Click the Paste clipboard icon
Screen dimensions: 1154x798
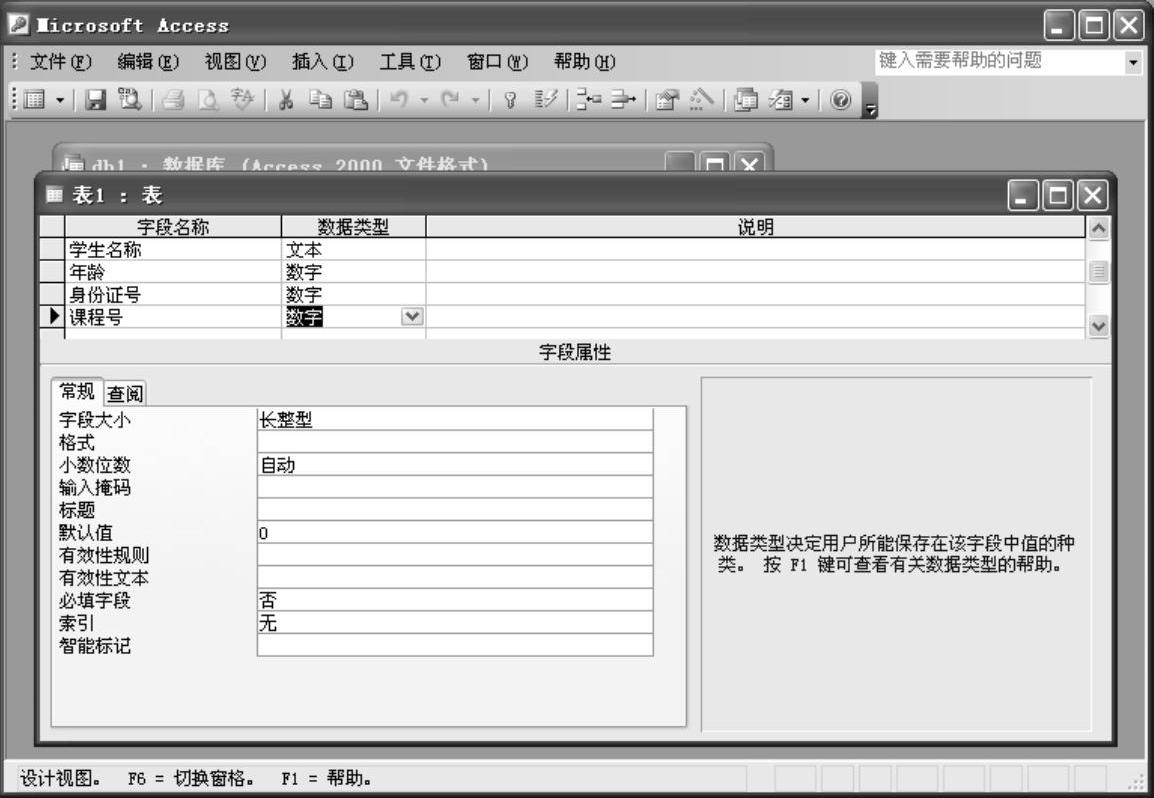click(x=355, y=99)
